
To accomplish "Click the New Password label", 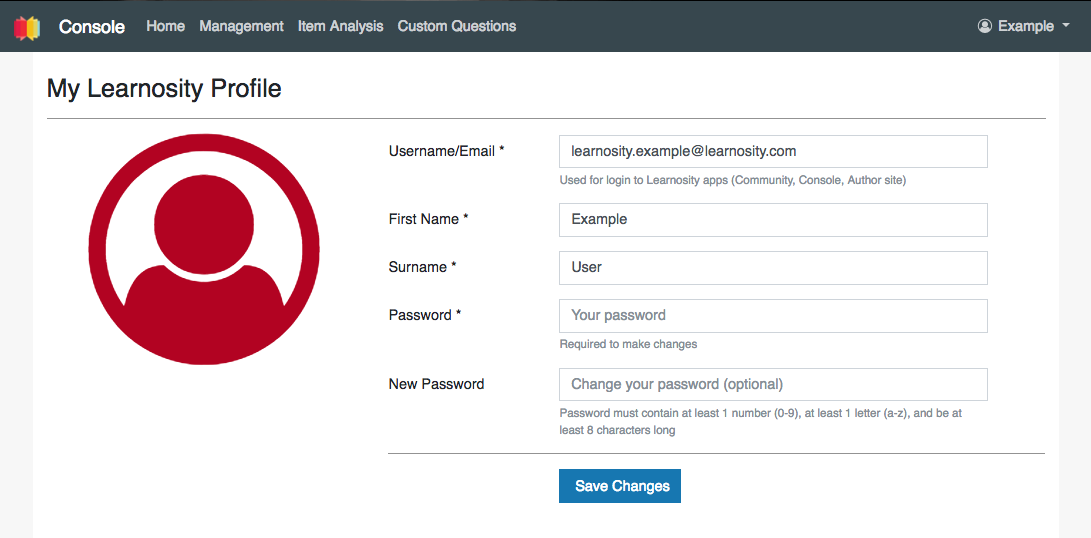I will point(436,384).
